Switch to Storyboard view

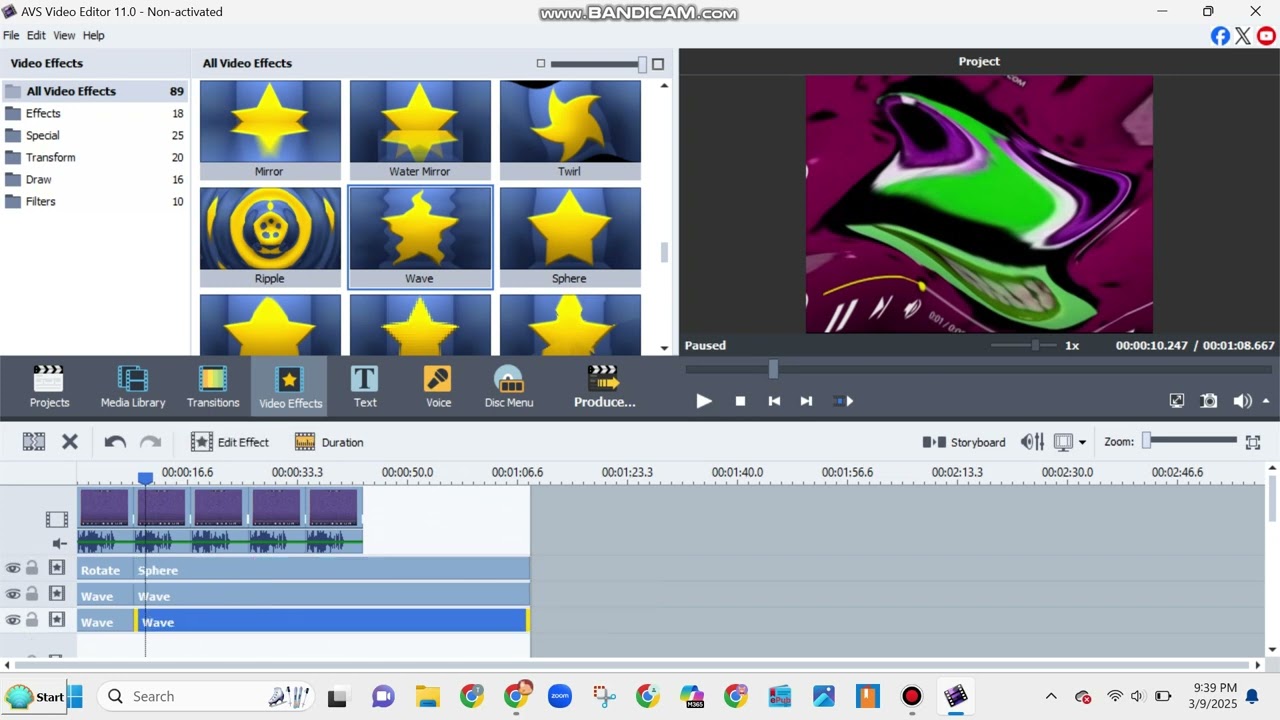(x=964, y=441)
